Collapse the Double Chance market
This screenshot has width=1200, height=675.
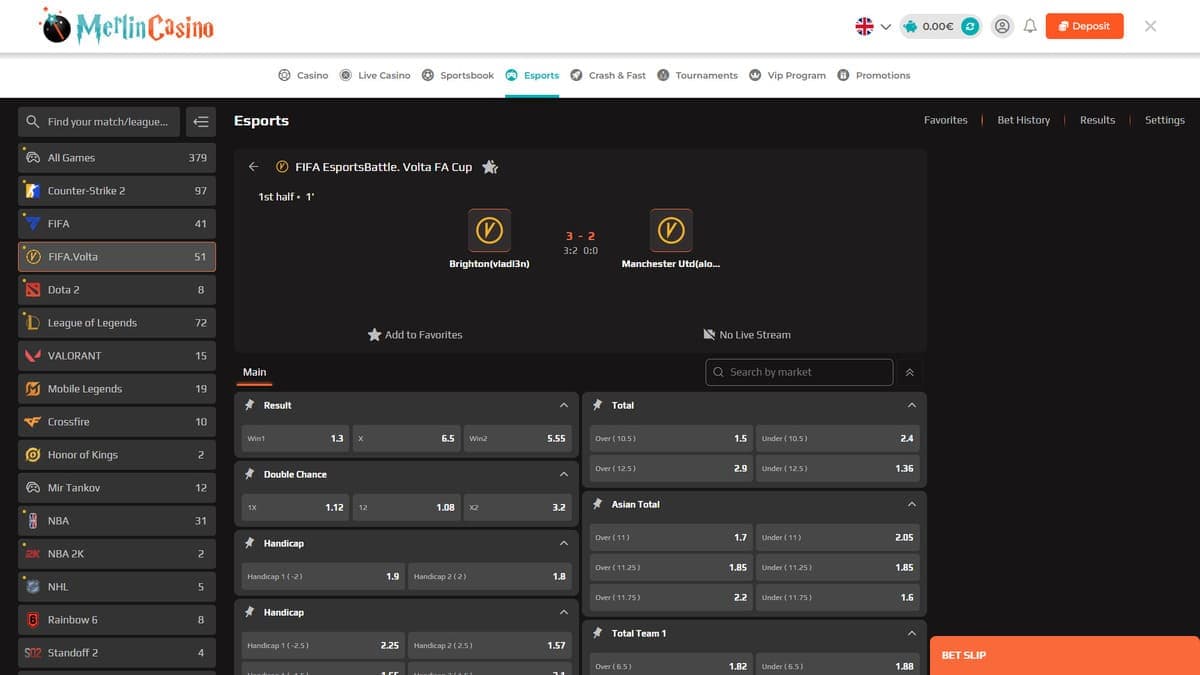(564, 474)
